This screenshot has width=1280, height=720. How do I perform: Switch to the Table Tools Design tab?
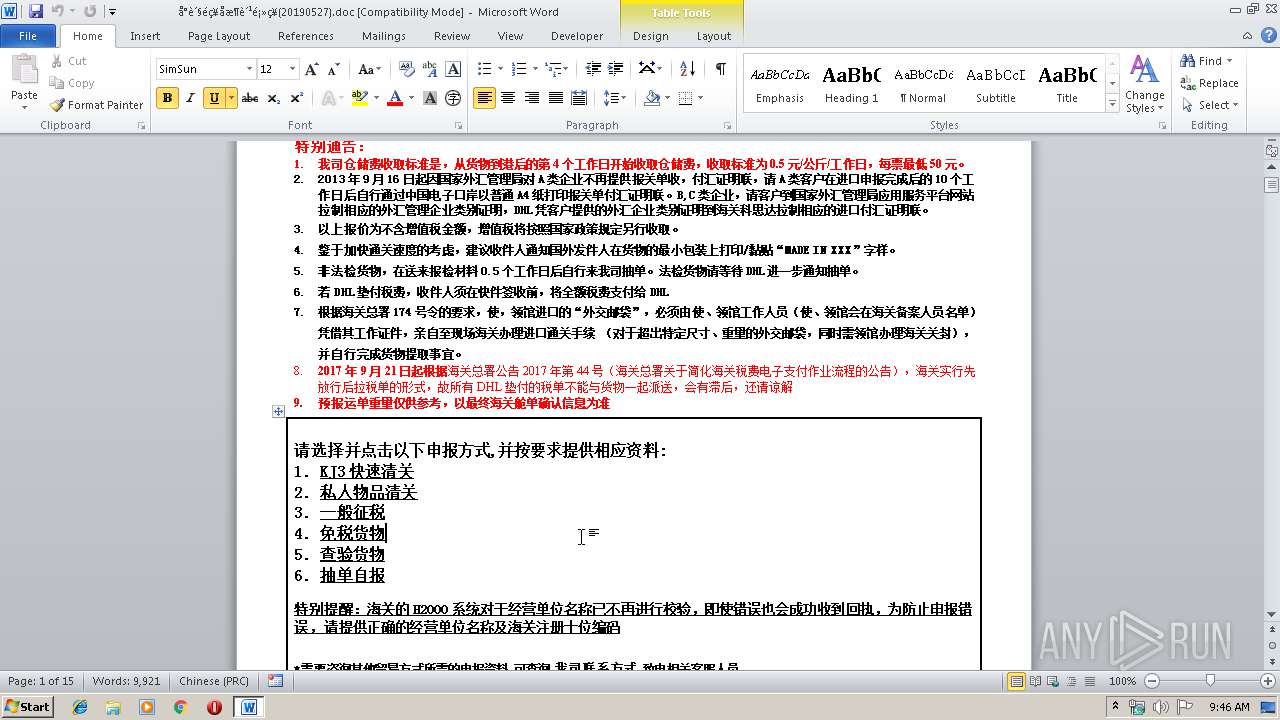651,36
